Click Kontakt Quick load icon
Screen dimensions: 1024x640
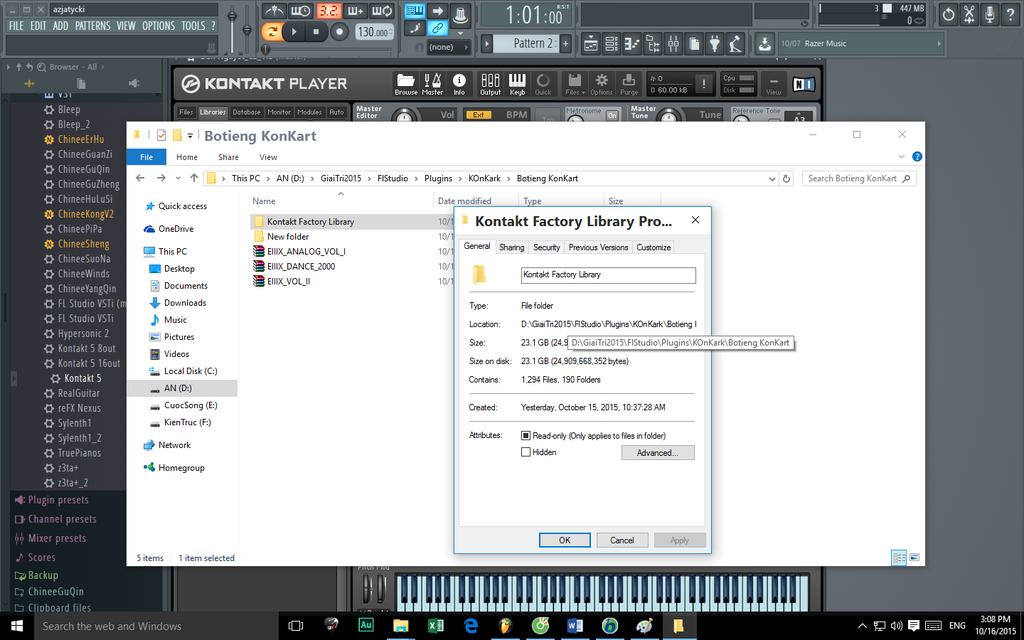(x=543, y=84)
